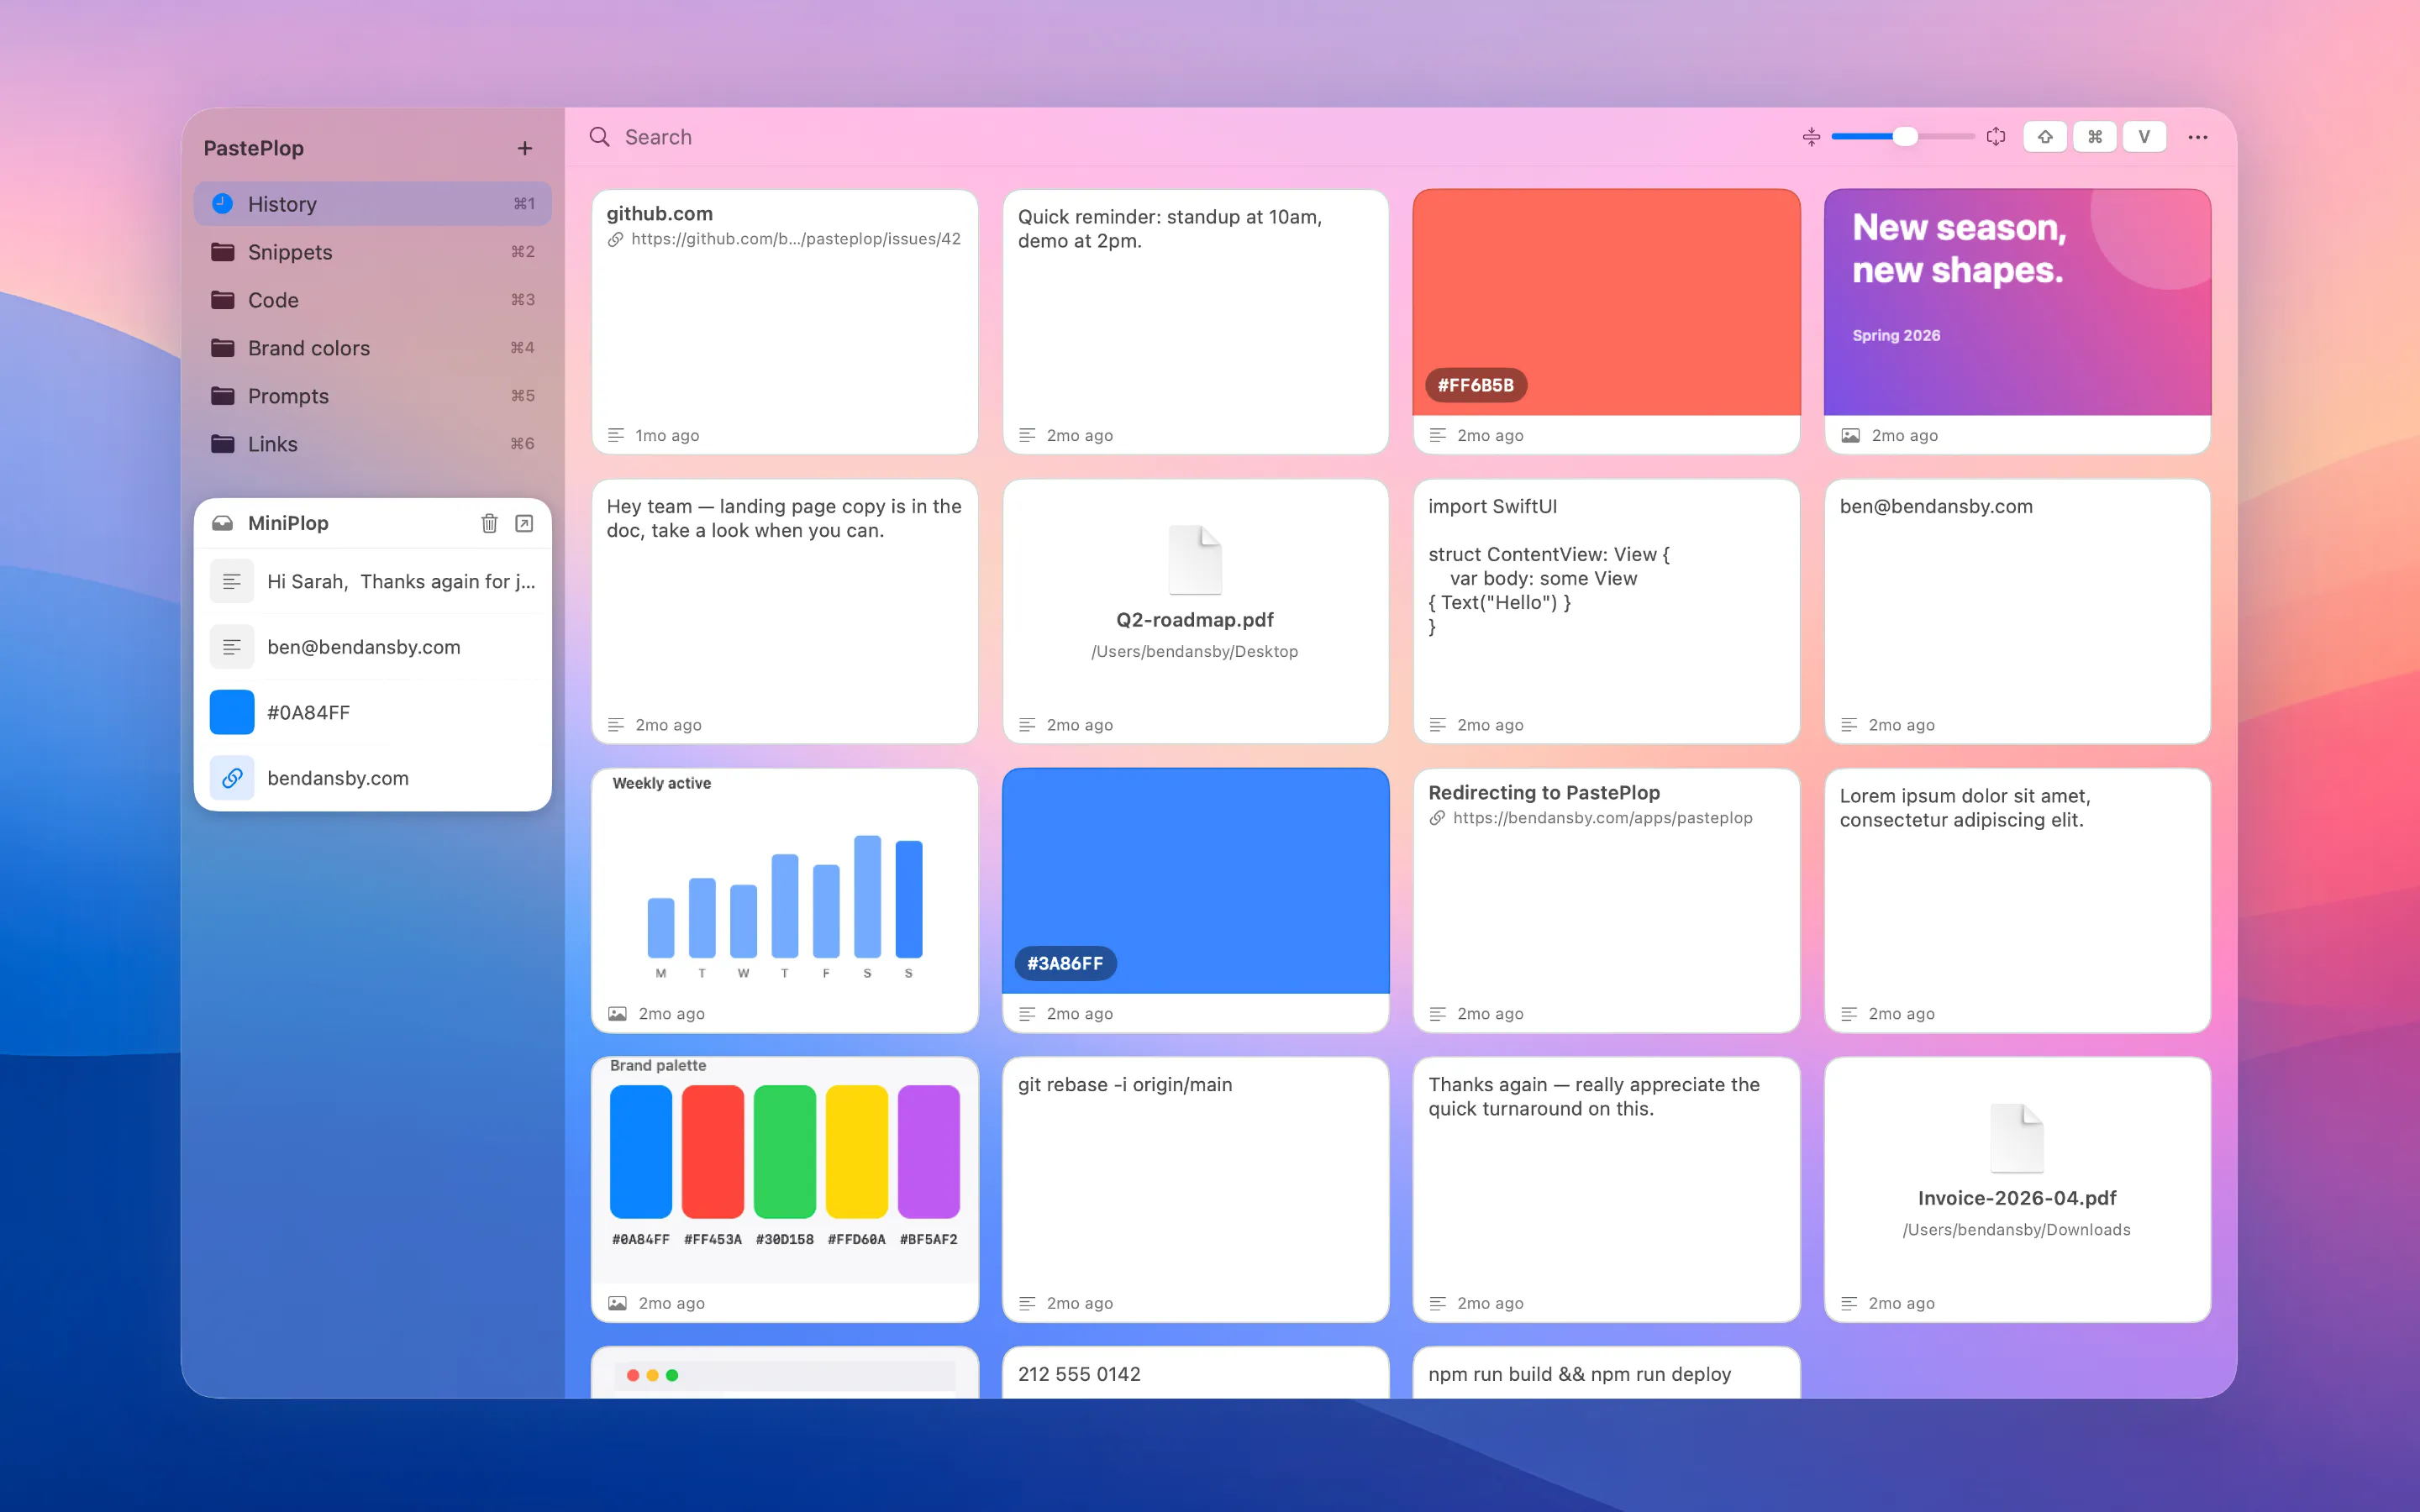Click the #3A86FF hex label badge
The width and height of the screenshot is (2420, 1512).
(1065, 963)
